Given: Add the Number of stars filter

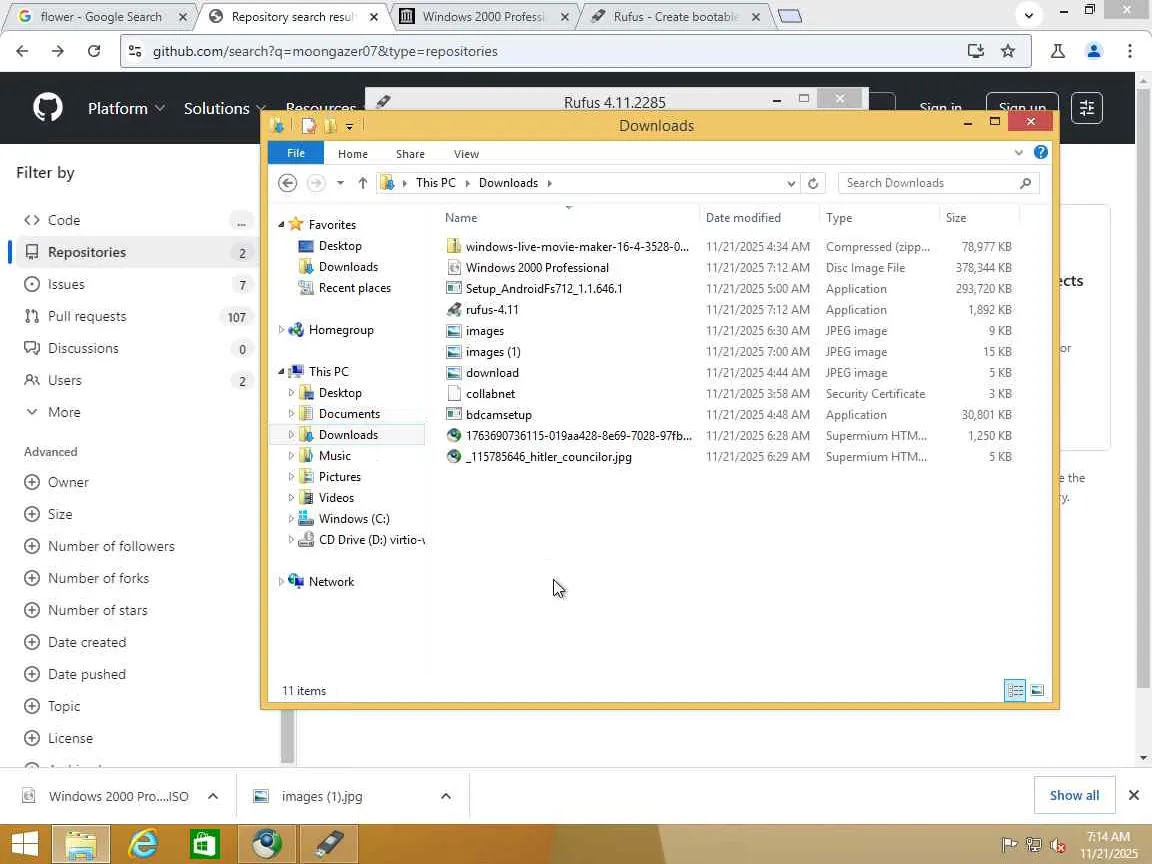Looking at the screenshot, I should (x=86, y=610).
